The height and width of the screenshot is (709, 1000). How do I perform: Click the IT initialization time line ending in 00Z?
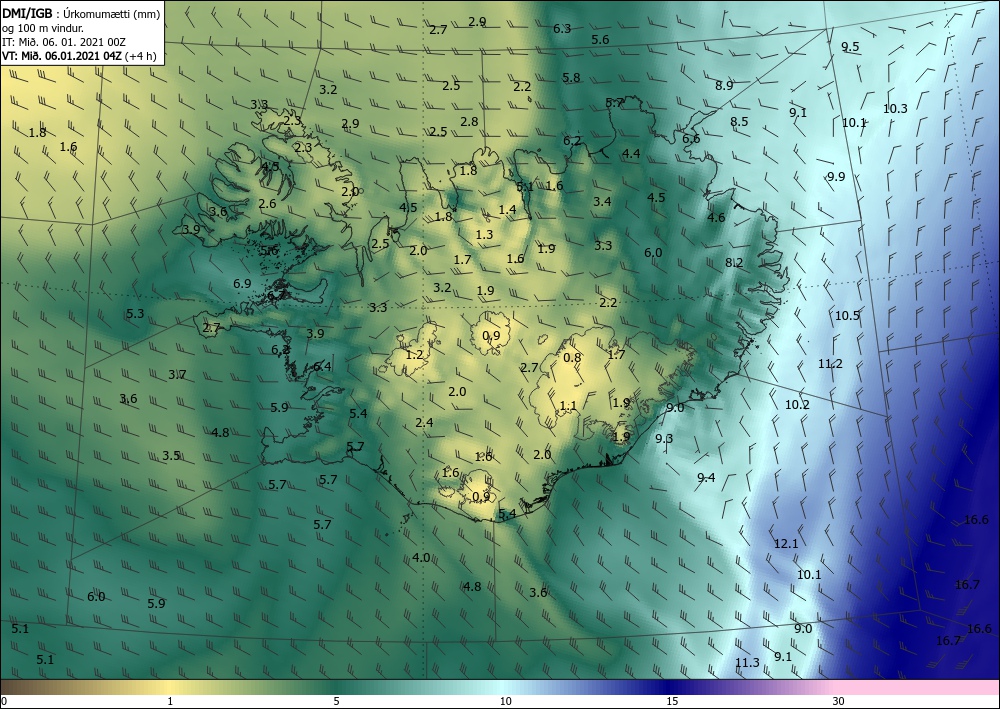coord(64,41)
